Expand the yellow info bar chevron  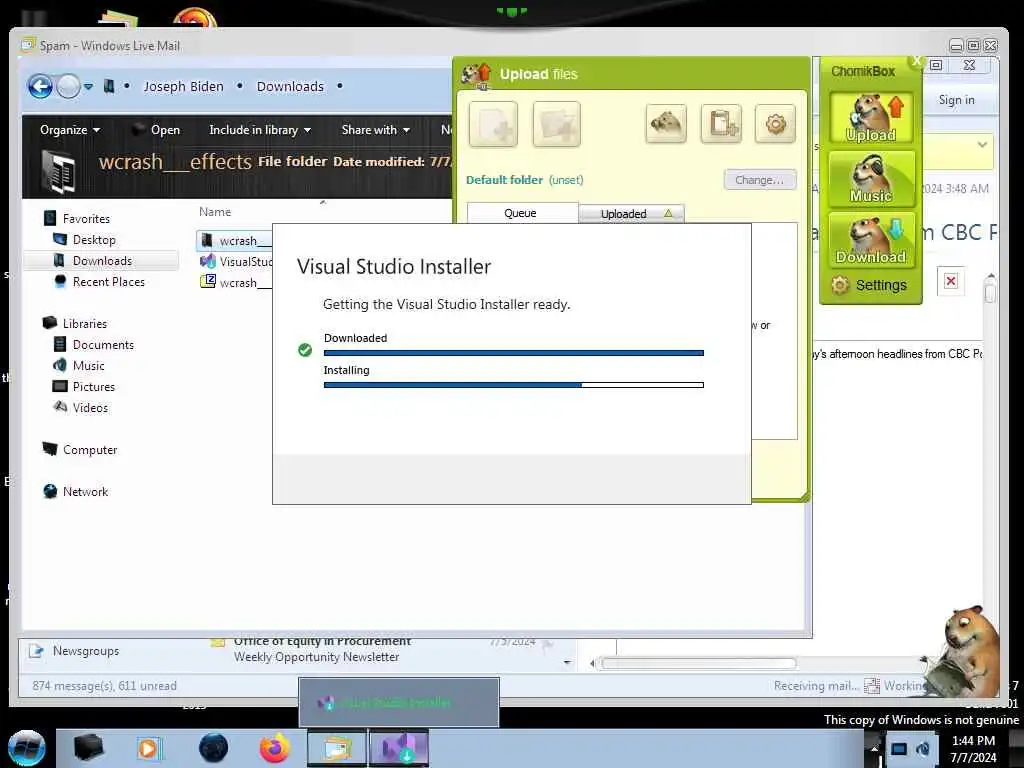click(x=982, y=145)
